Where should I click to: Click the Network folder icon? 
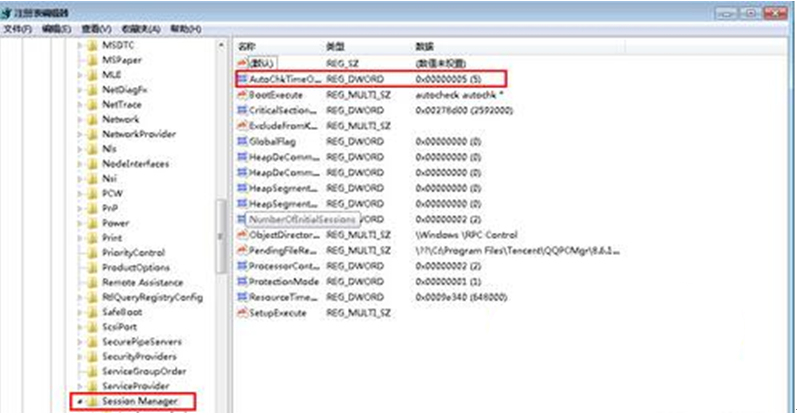pyautogui.click(x=93, y=119)
